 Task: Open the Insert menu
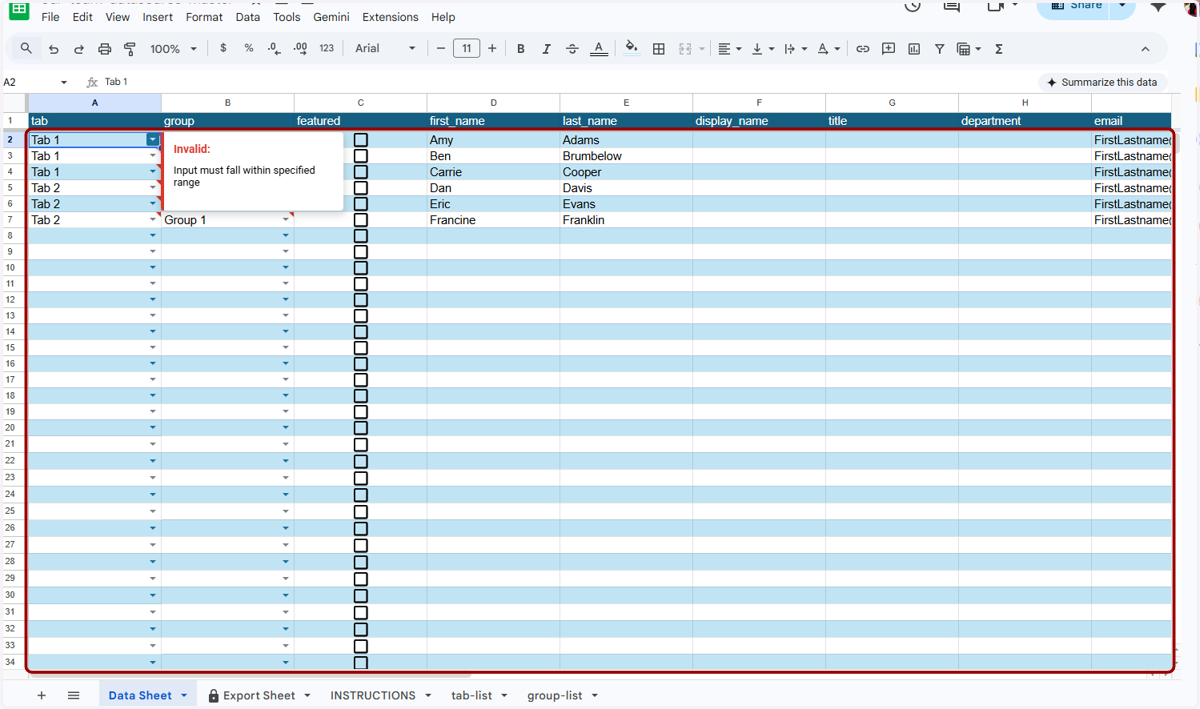pyautogui.click(x=158, y=17)
